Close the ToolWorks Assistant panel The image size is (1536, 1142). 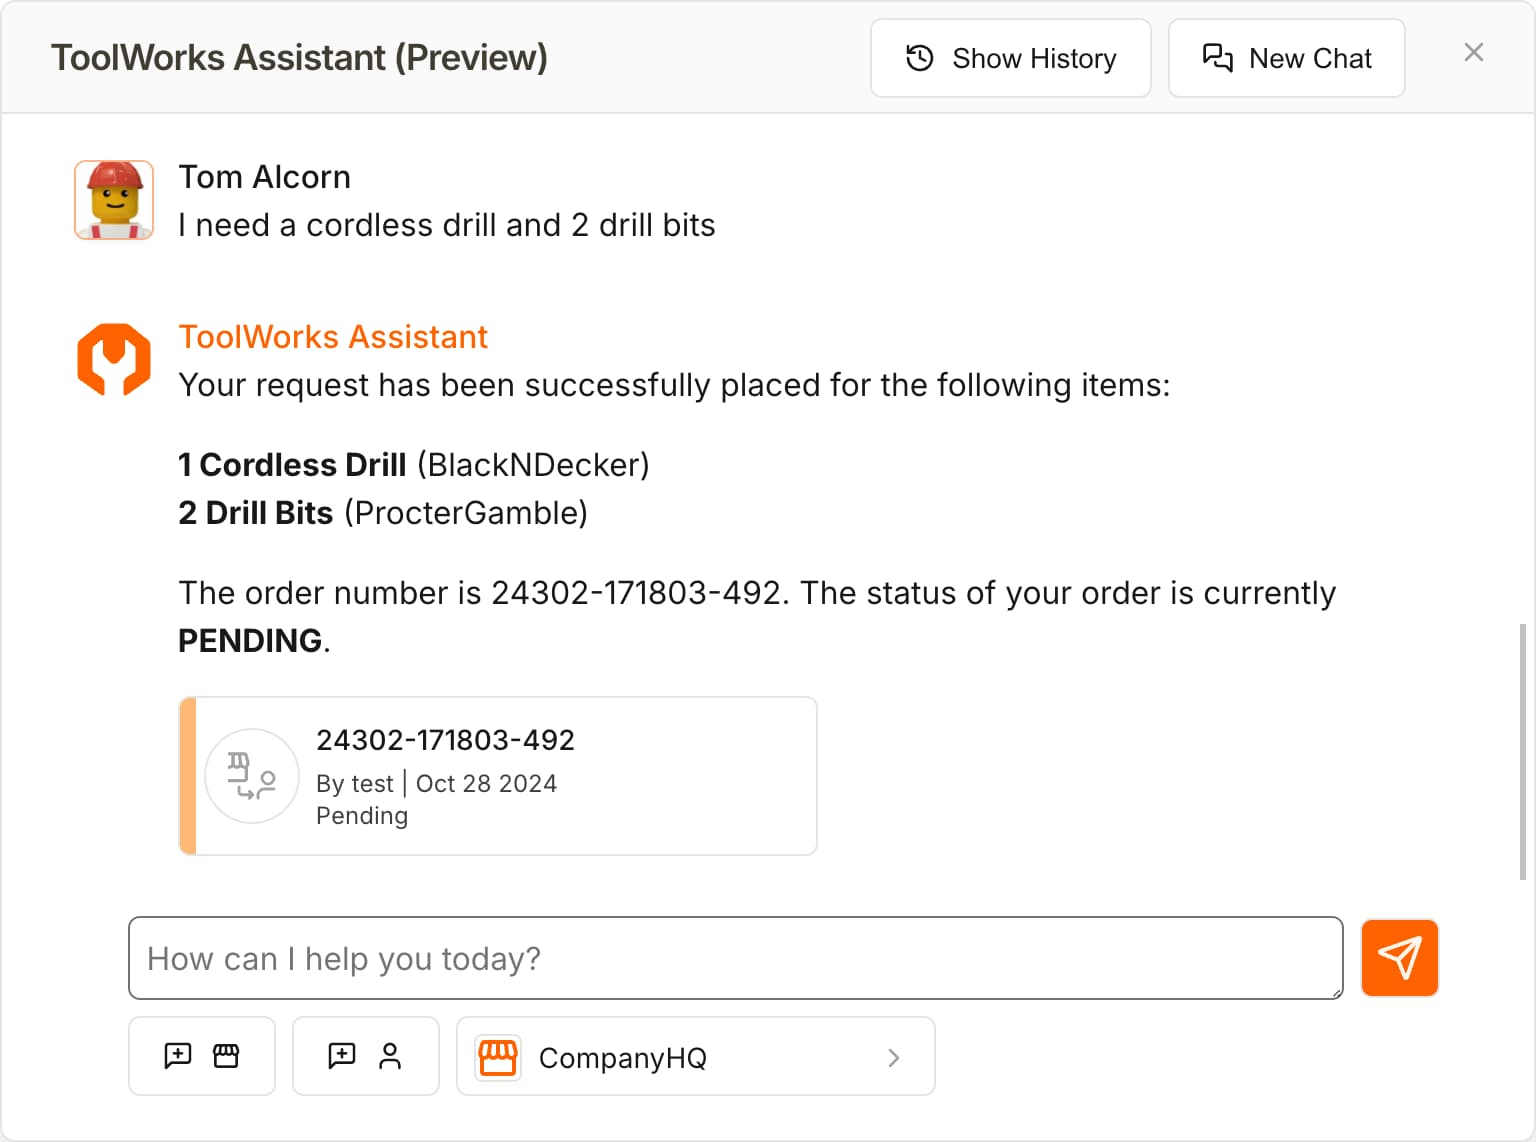1473,52
